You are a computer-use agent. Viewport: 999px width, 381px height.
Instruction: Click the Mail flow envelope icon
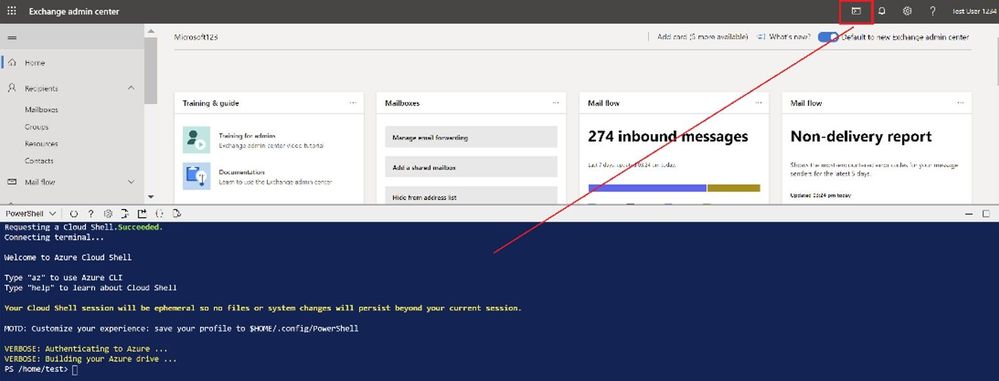[x=12, y=182]
